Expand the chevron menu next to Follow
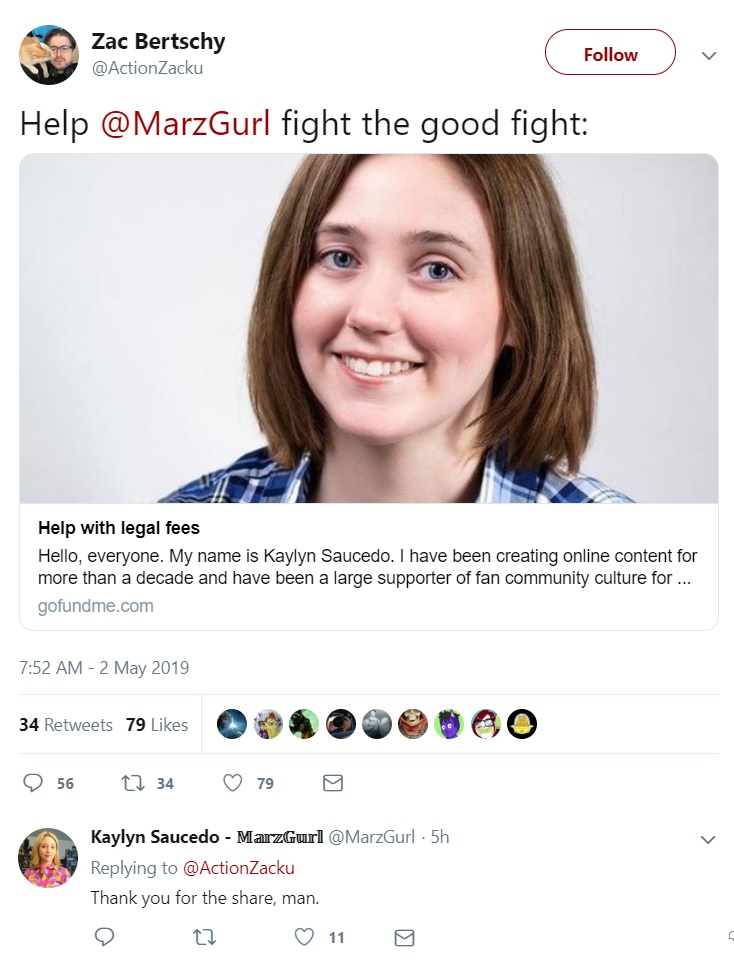The width and height of the screenshot is (734, 966). (709, 55)
